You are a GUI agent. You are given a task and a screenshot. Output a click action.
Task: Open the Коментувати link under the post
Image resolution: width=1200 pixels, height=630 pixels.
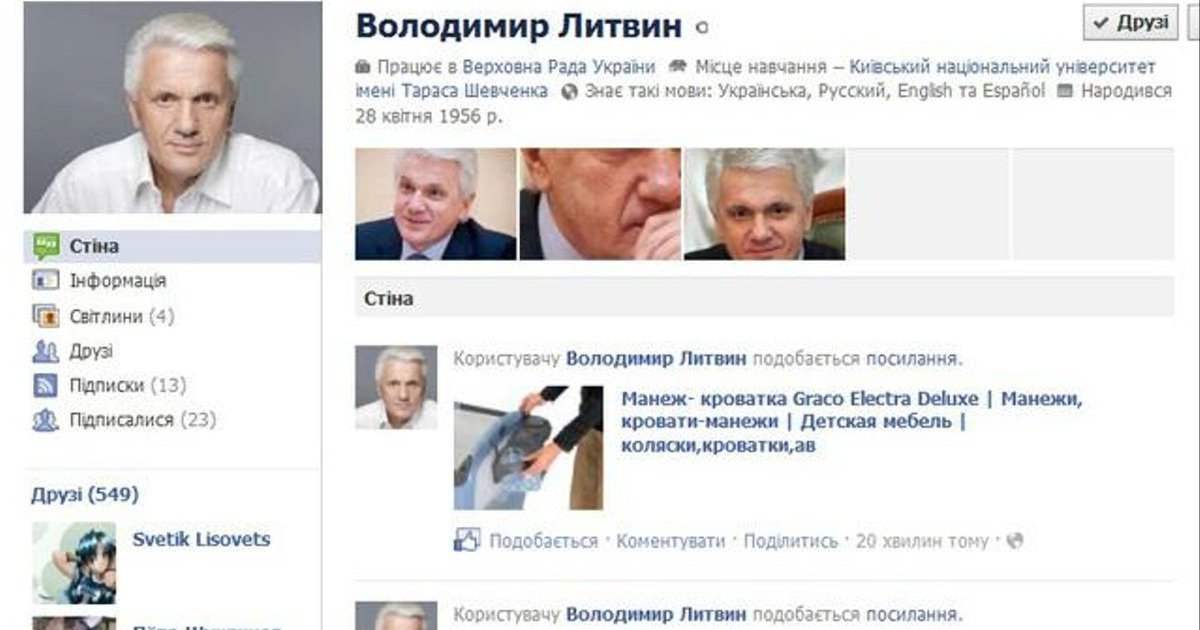670,541
